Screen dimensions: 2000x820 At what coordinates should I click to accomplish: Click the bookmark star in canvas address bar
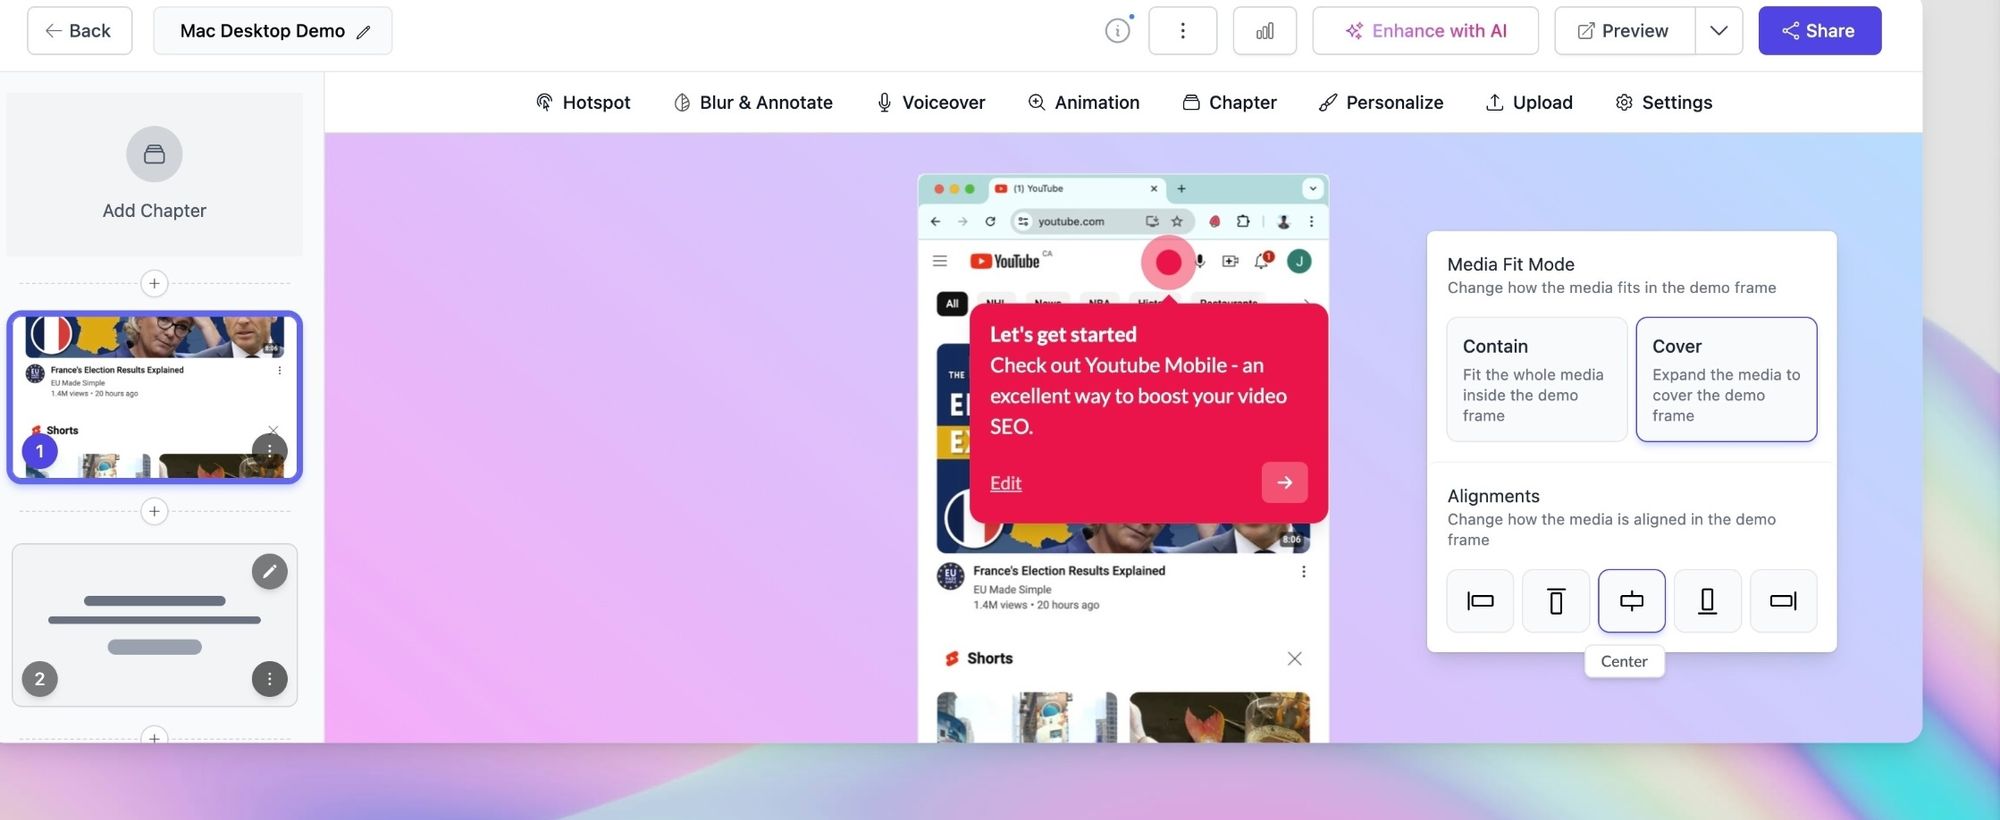1177,221
